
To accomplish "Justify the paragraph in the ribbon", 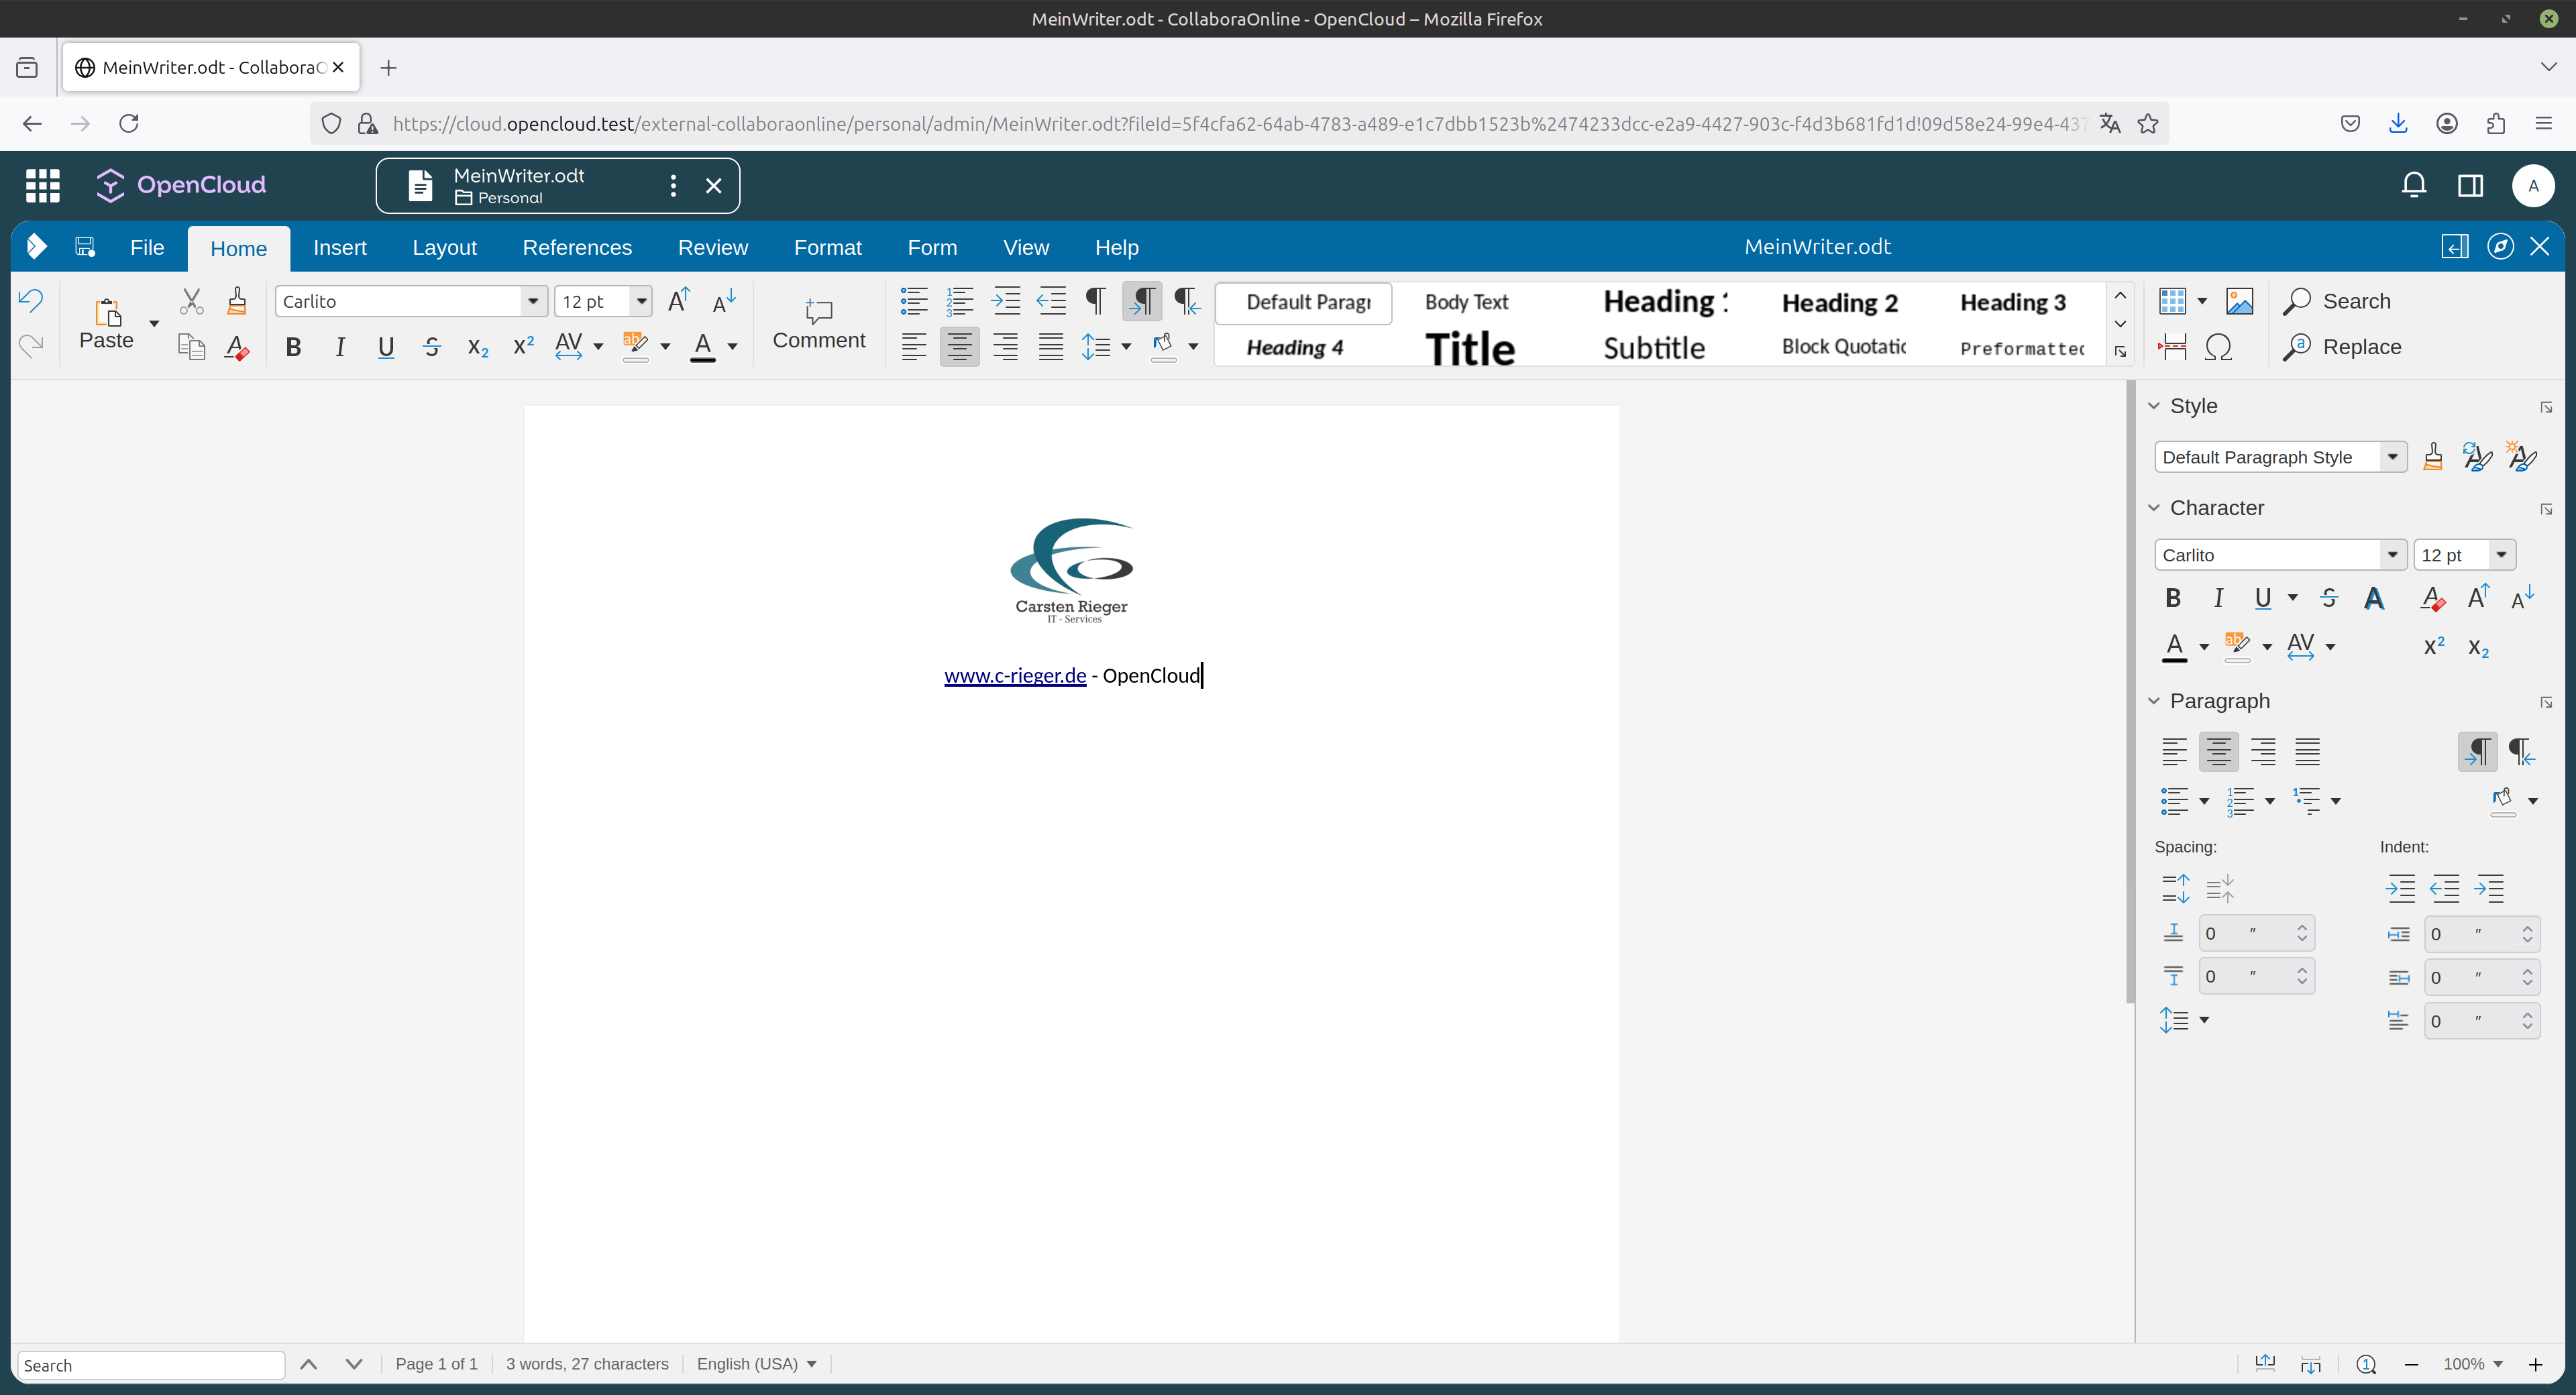I will point(1051,347).
